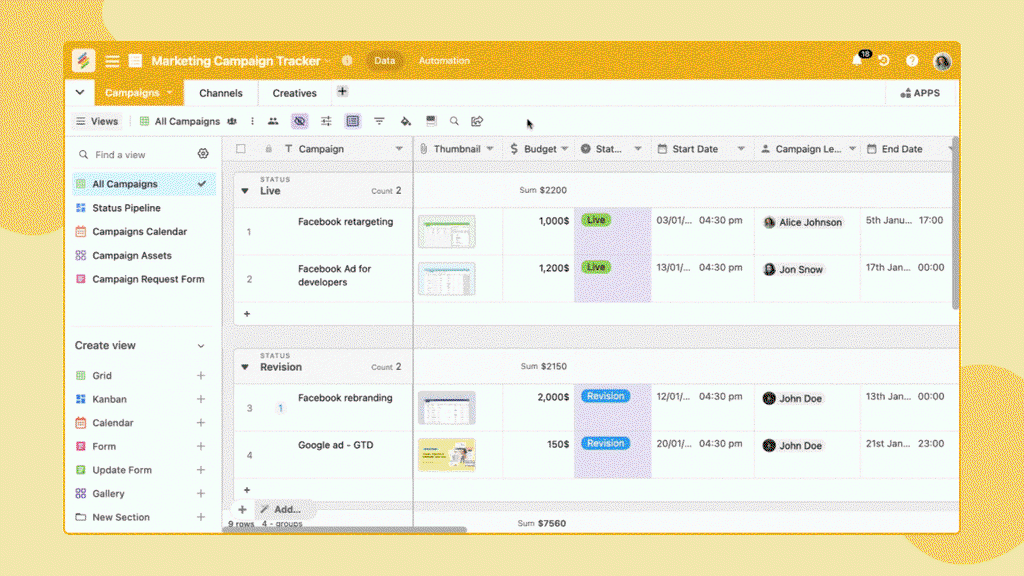The width and height of the screenshot is (1024, 576).
Task: Open the help question mark icon
Action: click(x=912, y=61)
